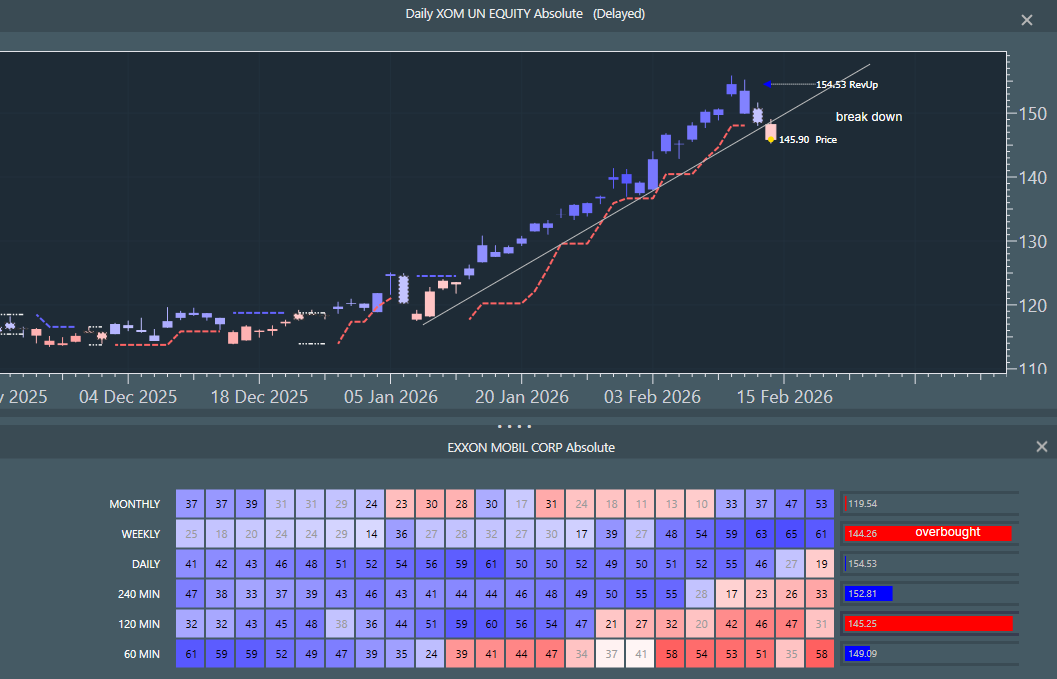This screenshot has height=679, width=1057.
Task: Click the blue RevUp arrow marker
Action: 767,84
